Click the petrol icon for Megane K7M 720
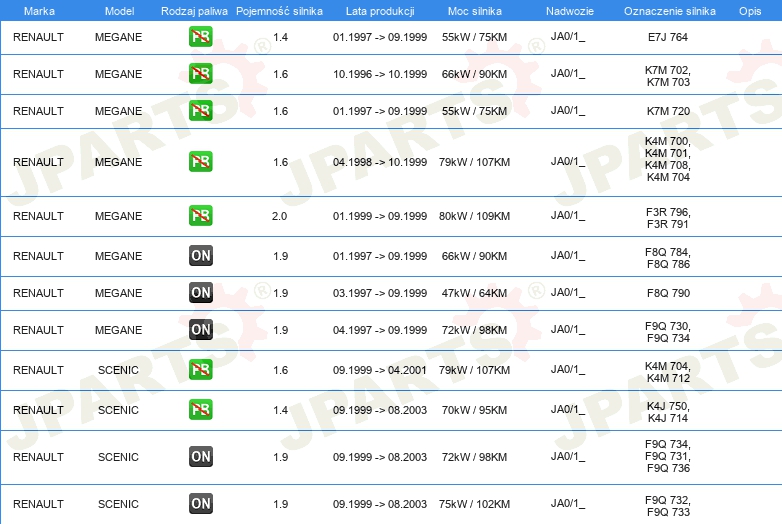782x524 pixels. point(200,111)
